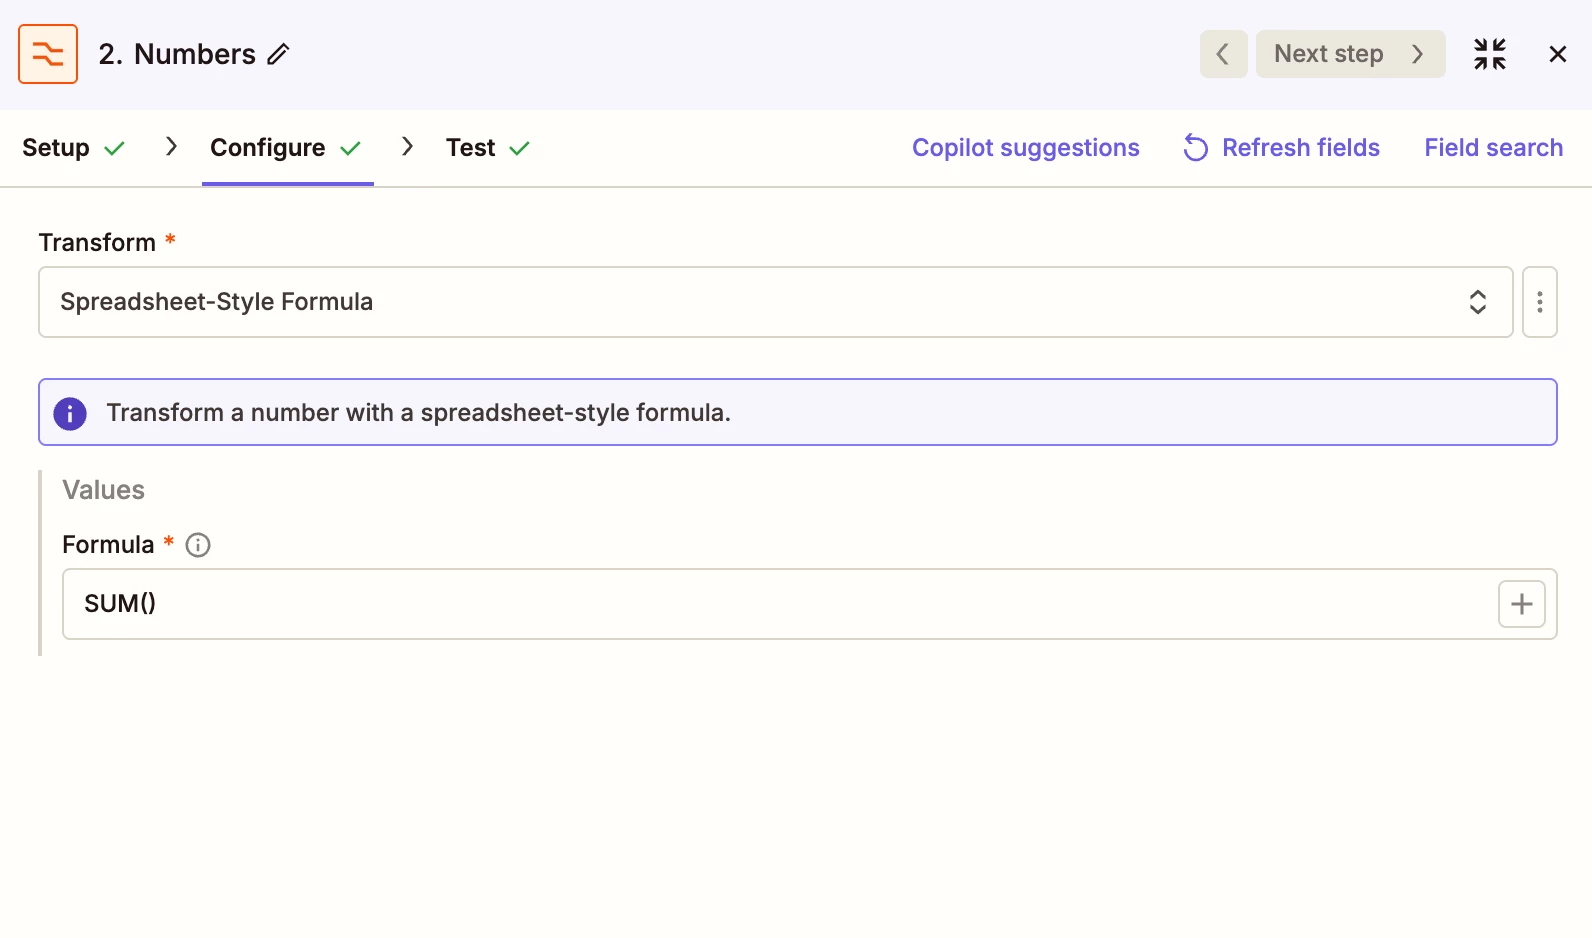Click the Refresh fields text link
This screenshot has width=1592, height=938.
[x=1300, y=148]
